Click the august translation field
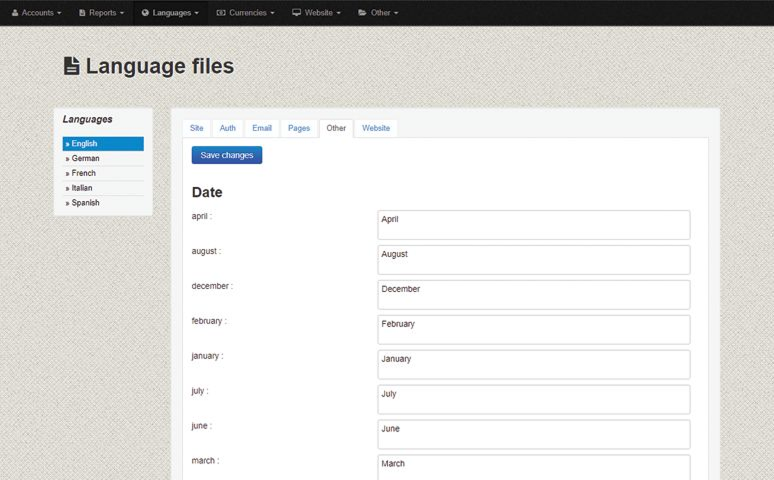 coord(534,260)
